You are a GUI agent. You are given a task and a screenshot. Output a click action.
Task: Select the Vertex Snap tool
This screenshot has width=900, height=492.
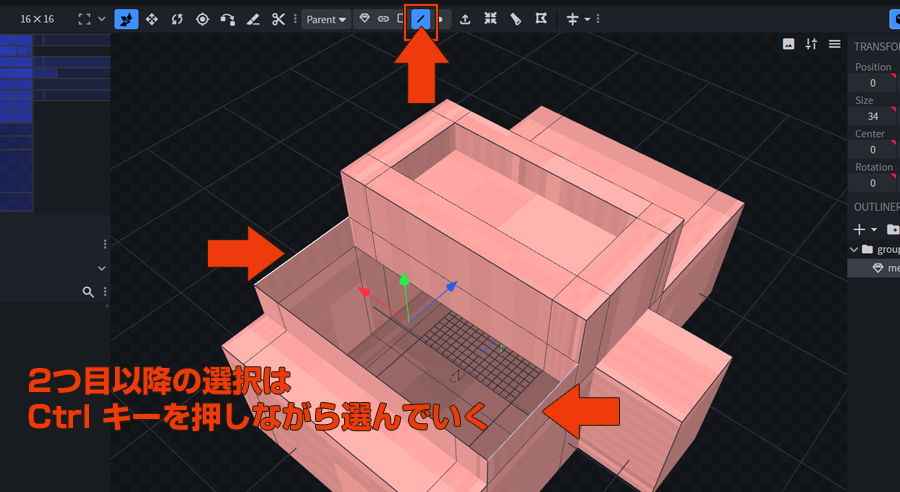coord(228,19)
